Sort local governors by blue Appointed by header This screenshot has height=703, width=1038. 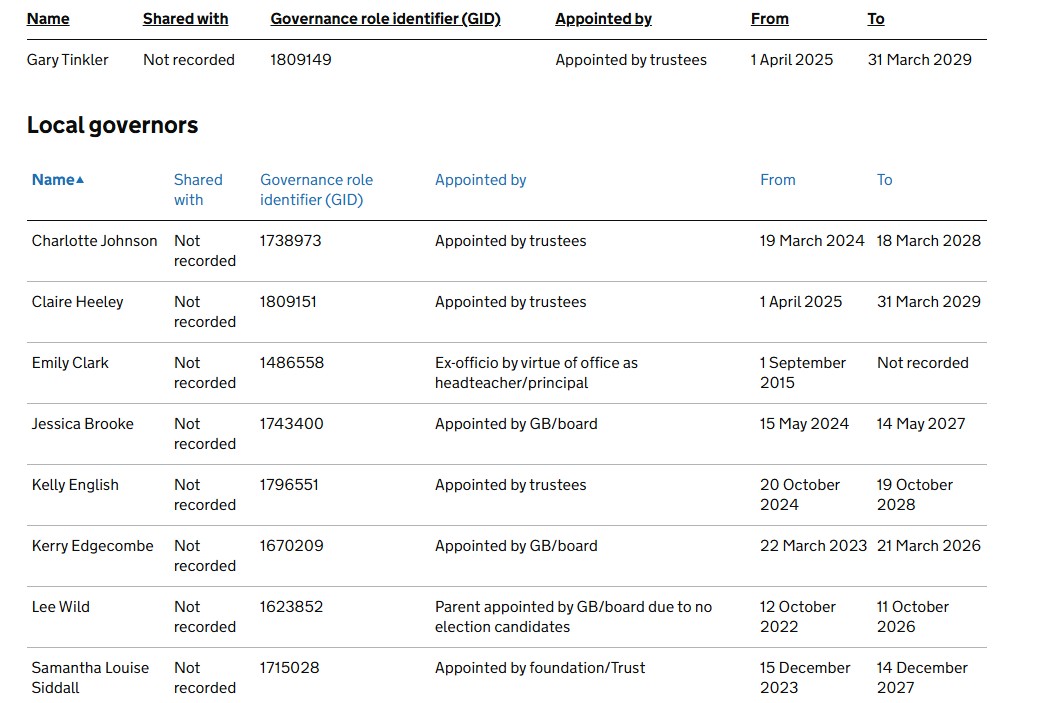pyautogui.click(x=480, y=180)
